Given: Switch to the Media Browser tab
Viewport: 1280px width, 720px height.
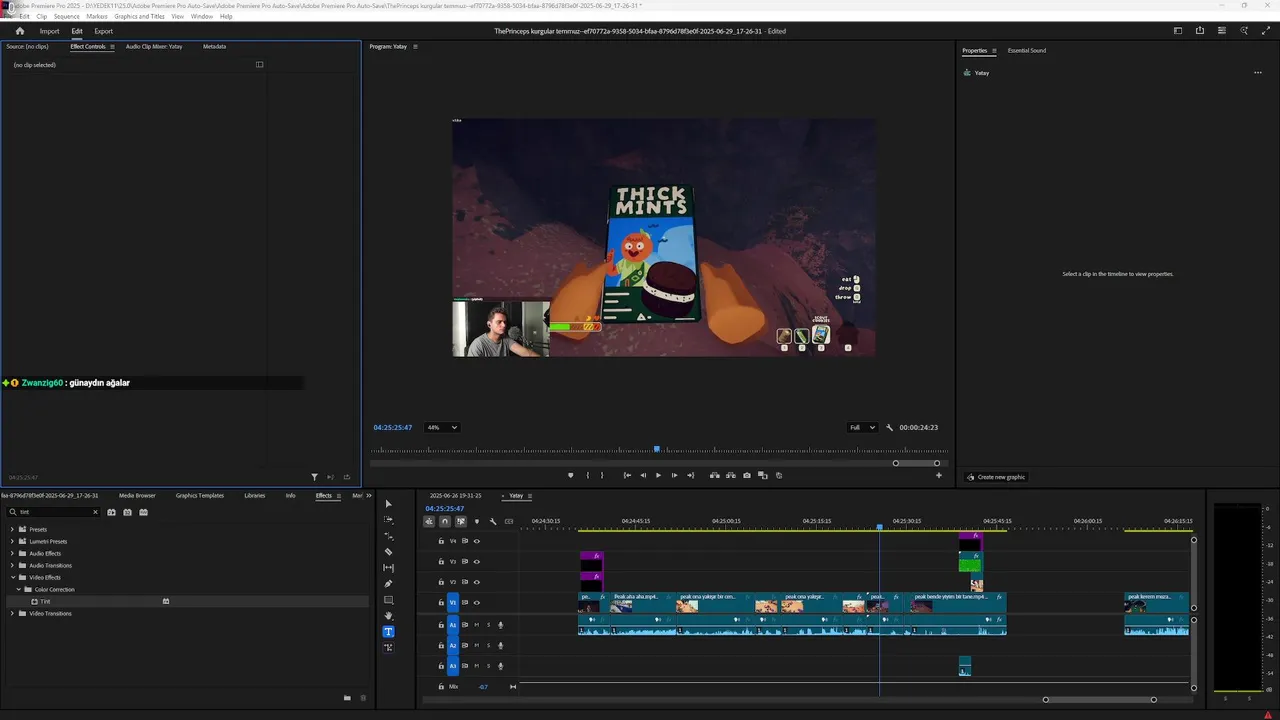Looking at the screenshot, I should 137,496.
